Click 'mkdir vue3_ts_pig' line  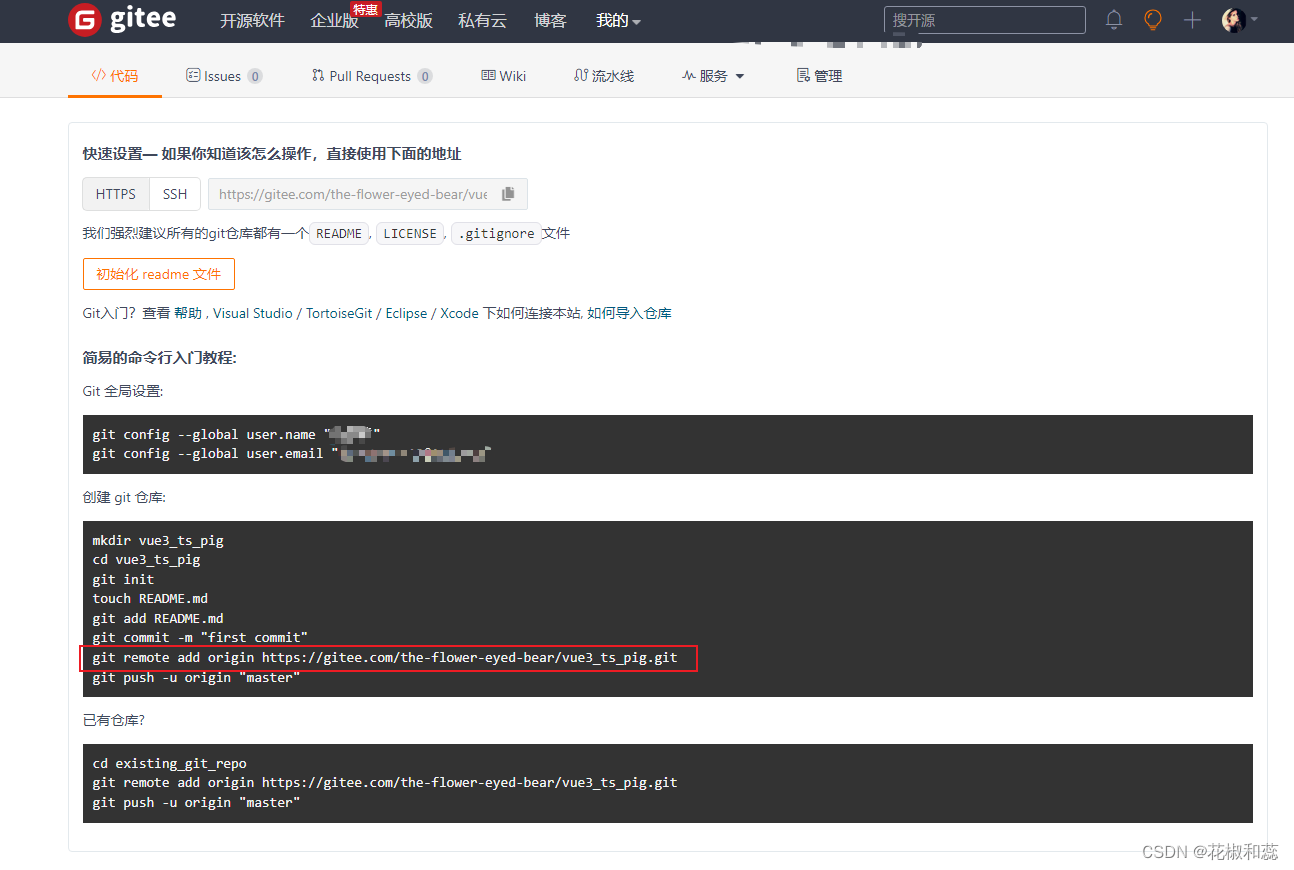158,540
